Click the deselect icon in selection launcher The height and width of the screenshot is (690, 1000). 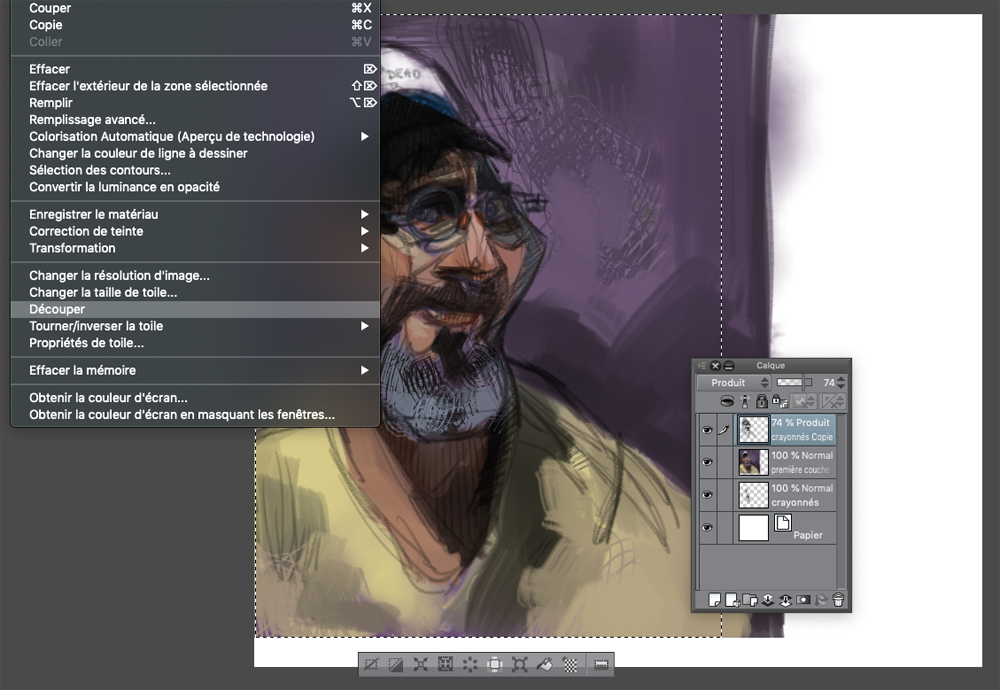point(372,664)
